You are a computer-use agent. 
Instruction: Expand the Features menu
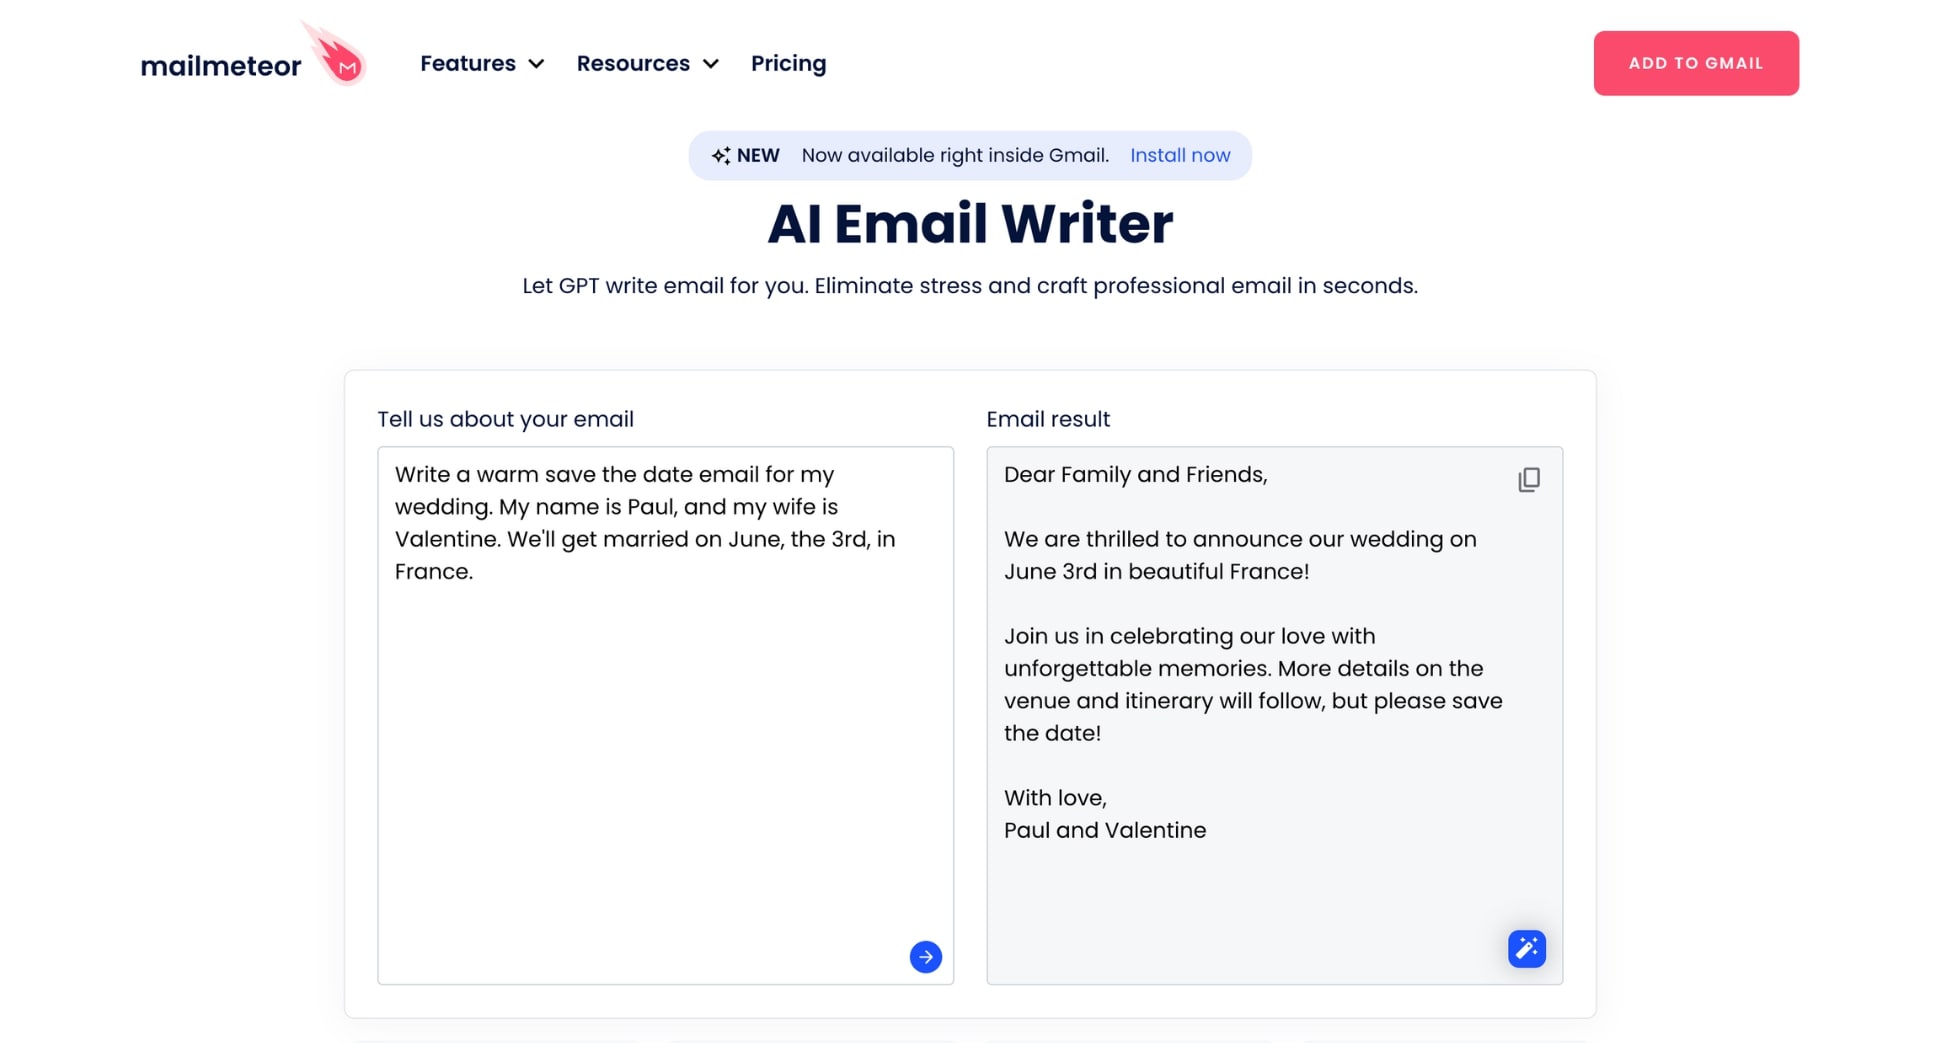click(467, 63)
